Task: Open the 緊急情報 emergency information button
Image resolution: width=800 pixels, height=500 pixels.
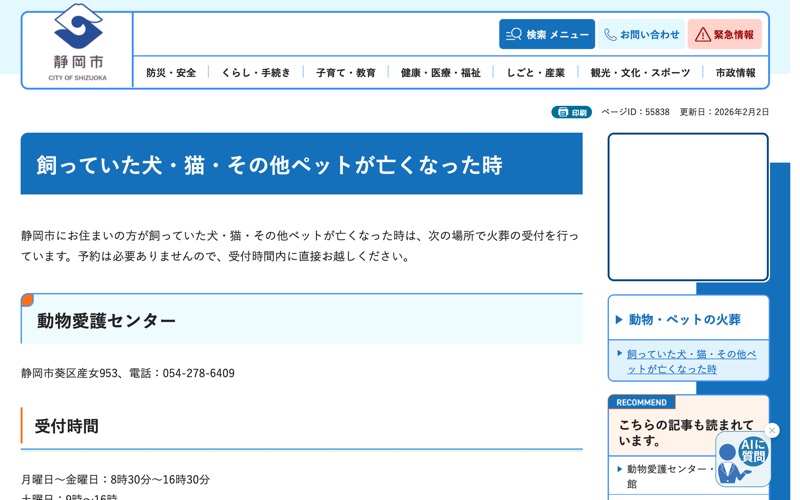Action: tap(724, 34)
